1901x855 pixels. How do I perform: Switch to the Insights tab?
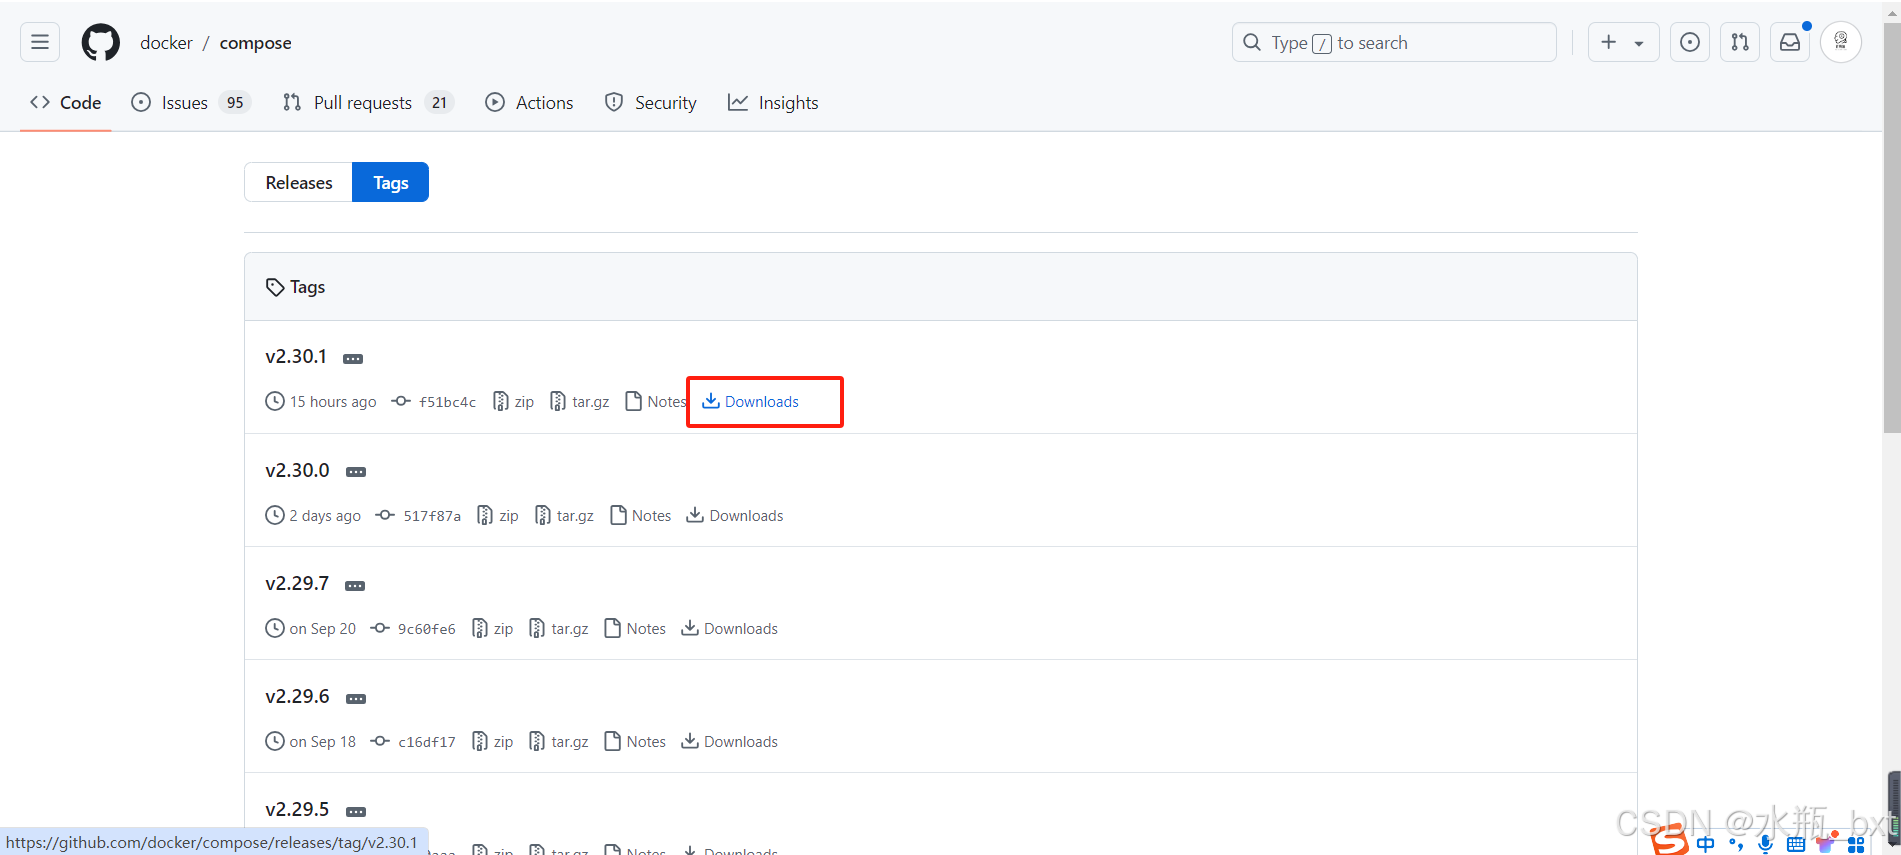[773, 102]
